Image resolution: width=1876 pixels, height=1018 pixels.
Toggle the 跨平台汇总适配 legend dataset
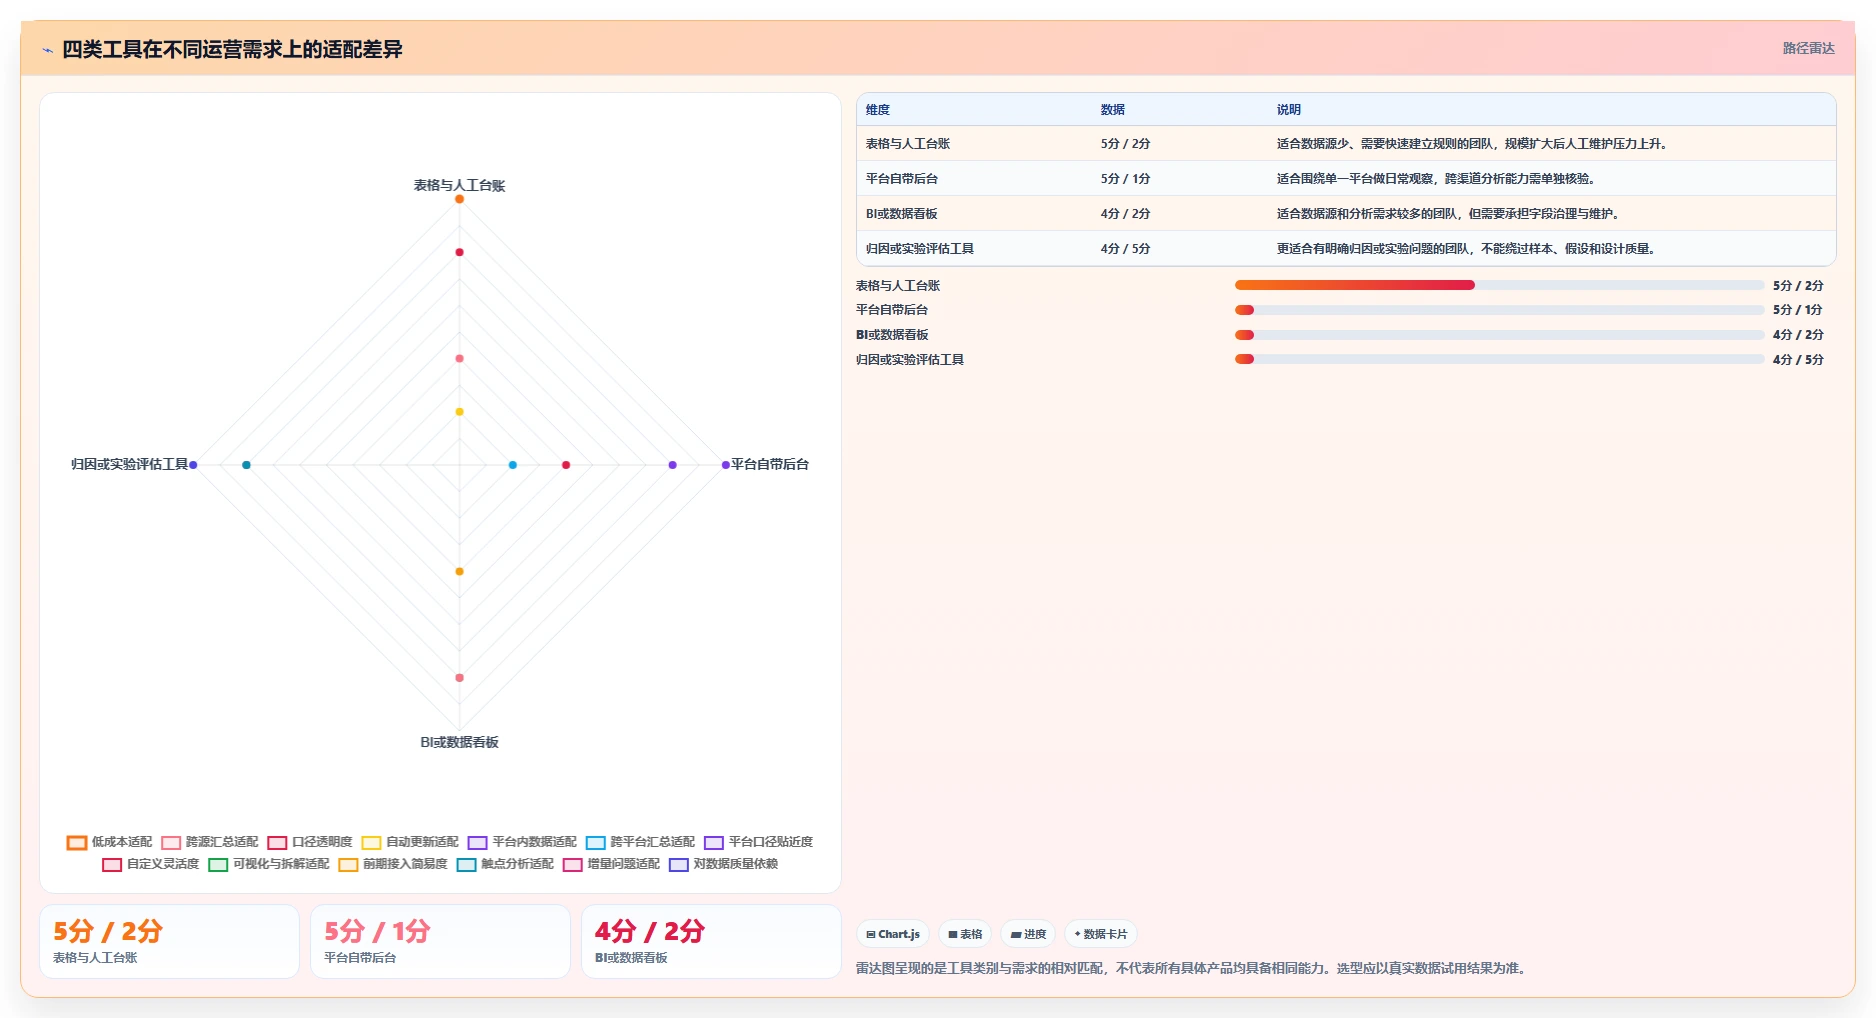640,842
